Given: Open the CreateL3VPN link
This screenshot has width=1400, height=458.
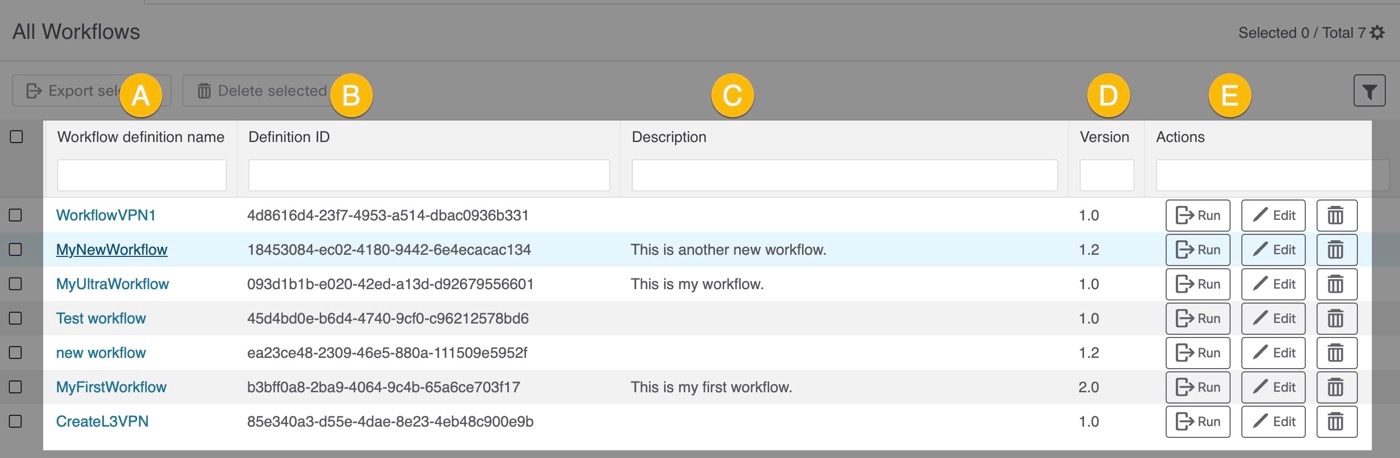Looking at the screenshot, I should (x=102, y=421).
